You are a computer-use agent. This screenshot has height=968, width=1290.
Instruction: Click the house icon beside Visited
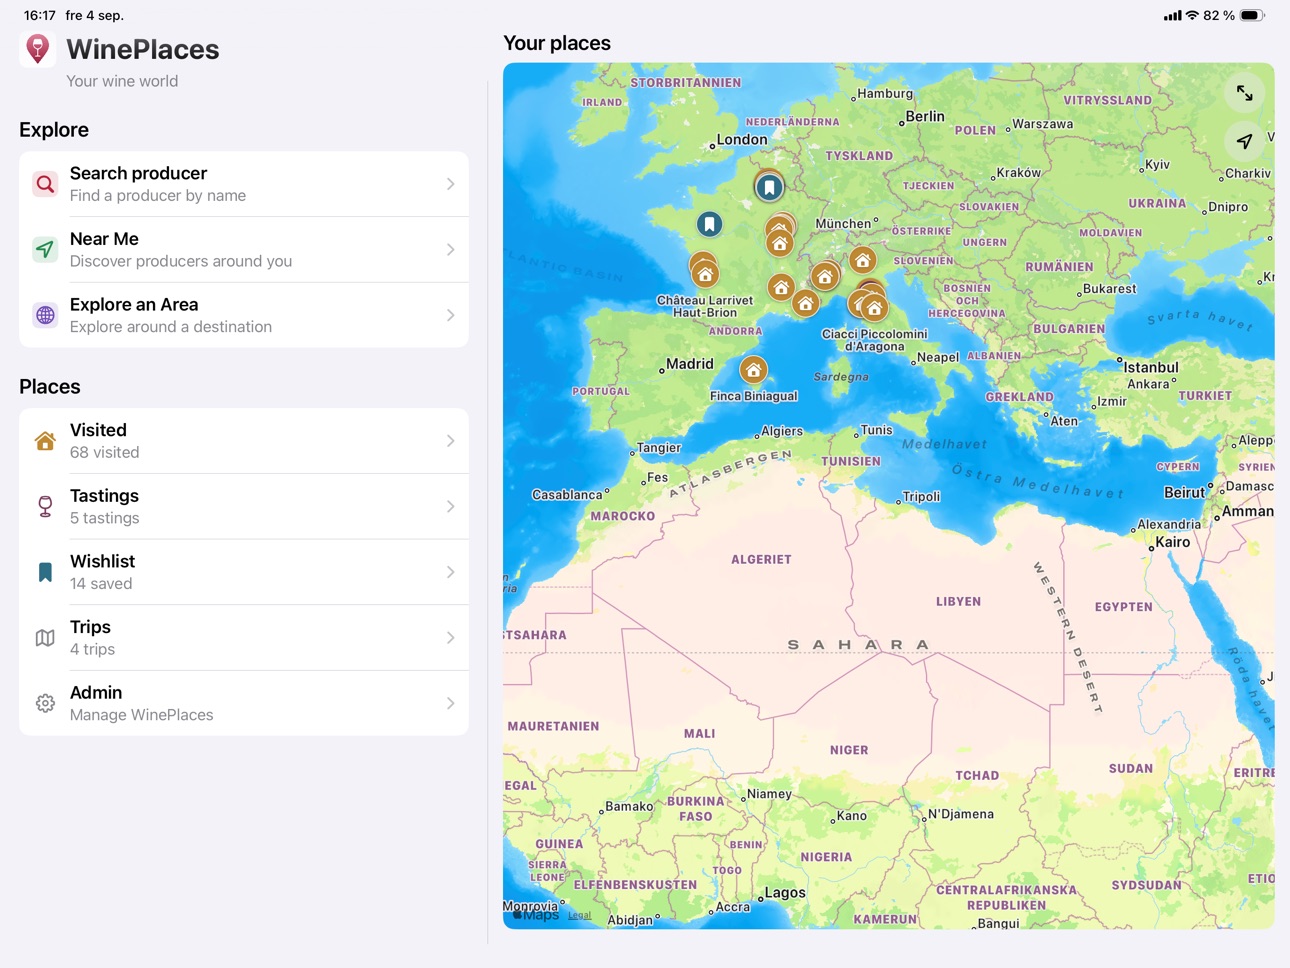point(45,441)
